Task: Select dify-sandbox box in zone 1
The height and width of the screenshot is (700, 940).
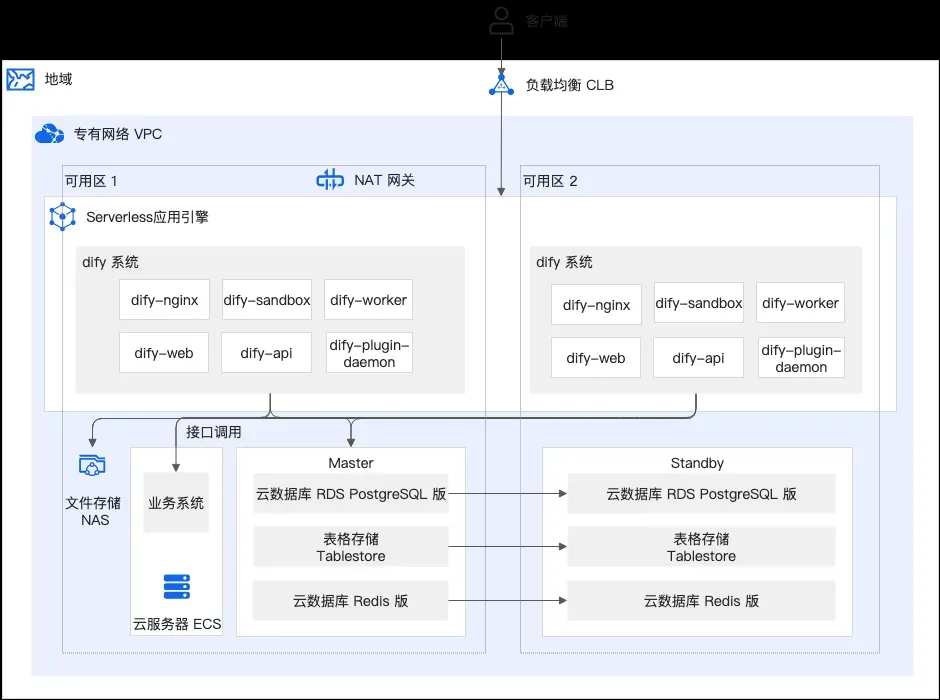Action: coord(267,300)
